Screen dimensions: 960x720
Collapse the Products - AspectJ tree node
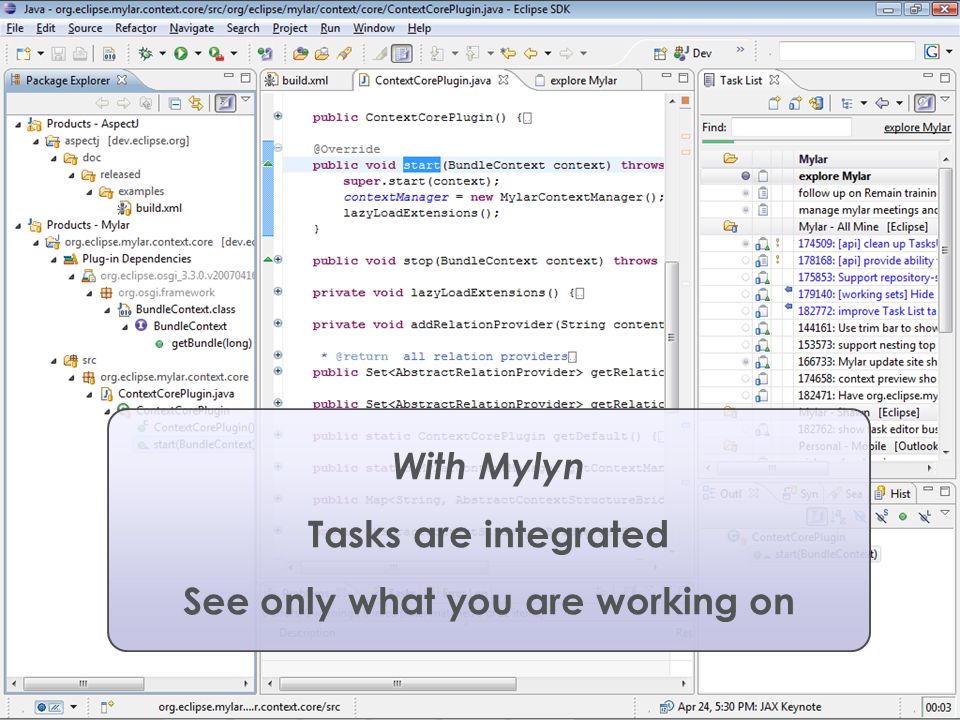(x=18, y=124)
